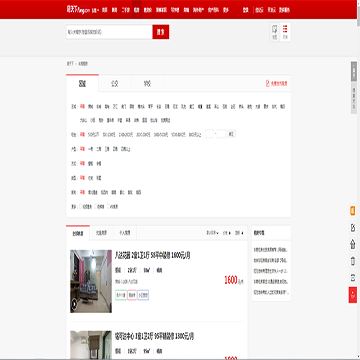The width and height of the screenshot is (360, 360).
Task: Switch to map view using the map icon
Action: pos(275,32)
